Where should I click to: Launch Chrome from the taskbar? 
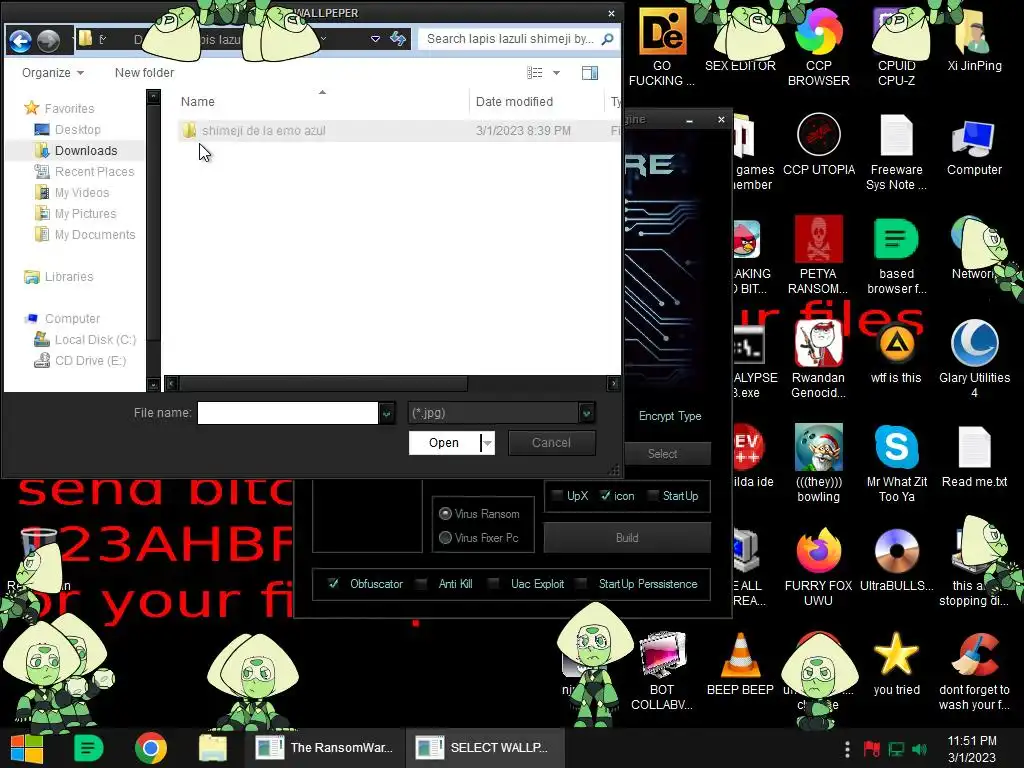[x=150, y=748]
